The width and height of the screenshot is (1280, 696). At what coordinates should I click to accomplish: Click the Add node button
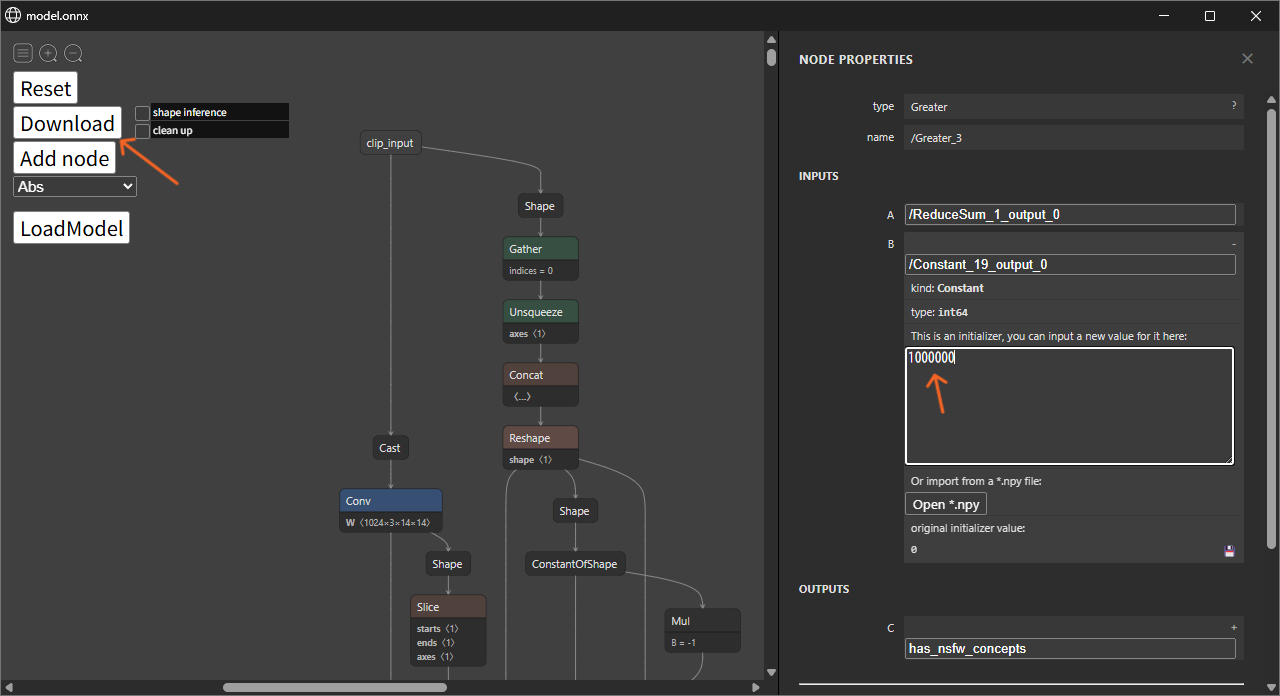(65, 158)
